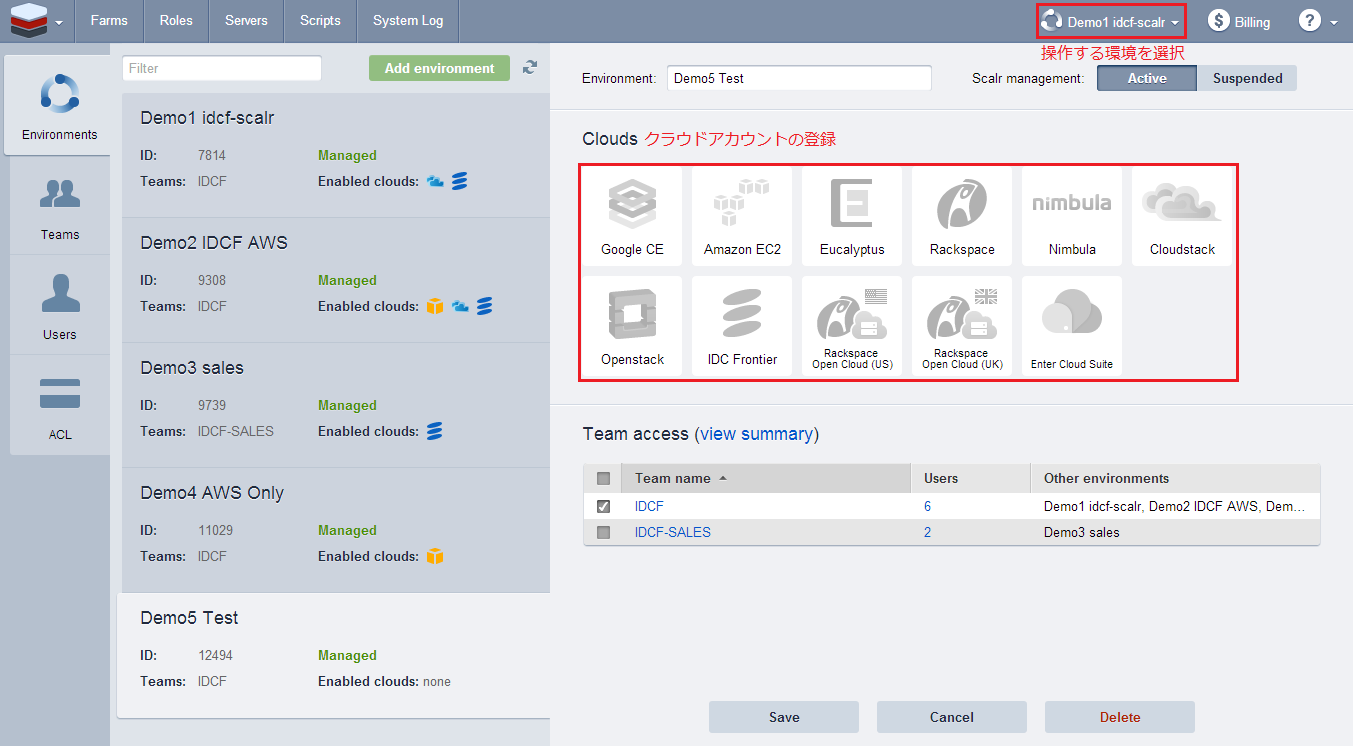The height and width of the screenshot is (746, 1353).
Task: Select the Nimbula cloud tile
Action: pos(1072,216)
